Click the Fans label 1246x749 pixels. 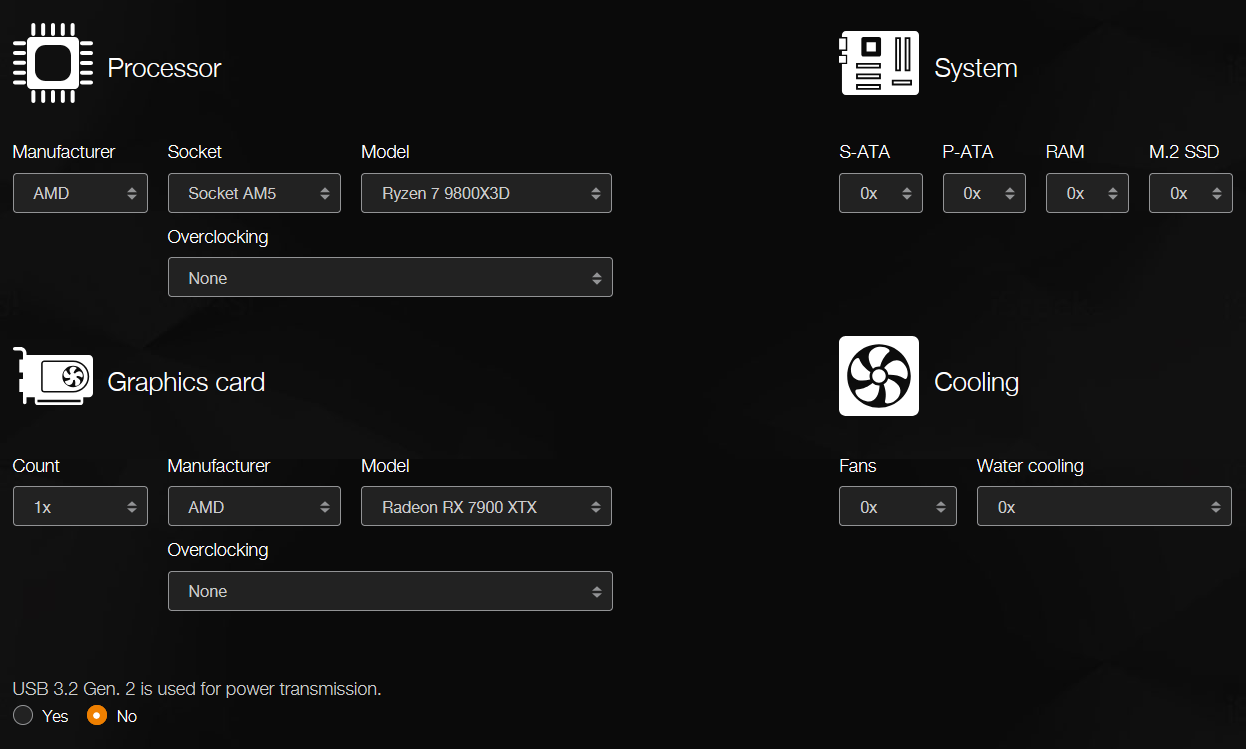858,466
